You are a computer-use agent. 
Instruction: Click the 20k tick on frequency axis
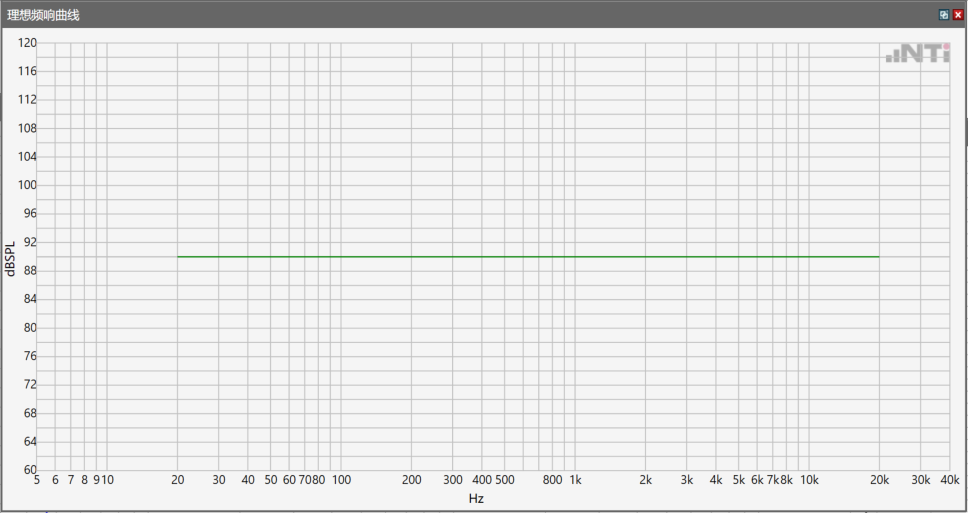coord(879,480)
